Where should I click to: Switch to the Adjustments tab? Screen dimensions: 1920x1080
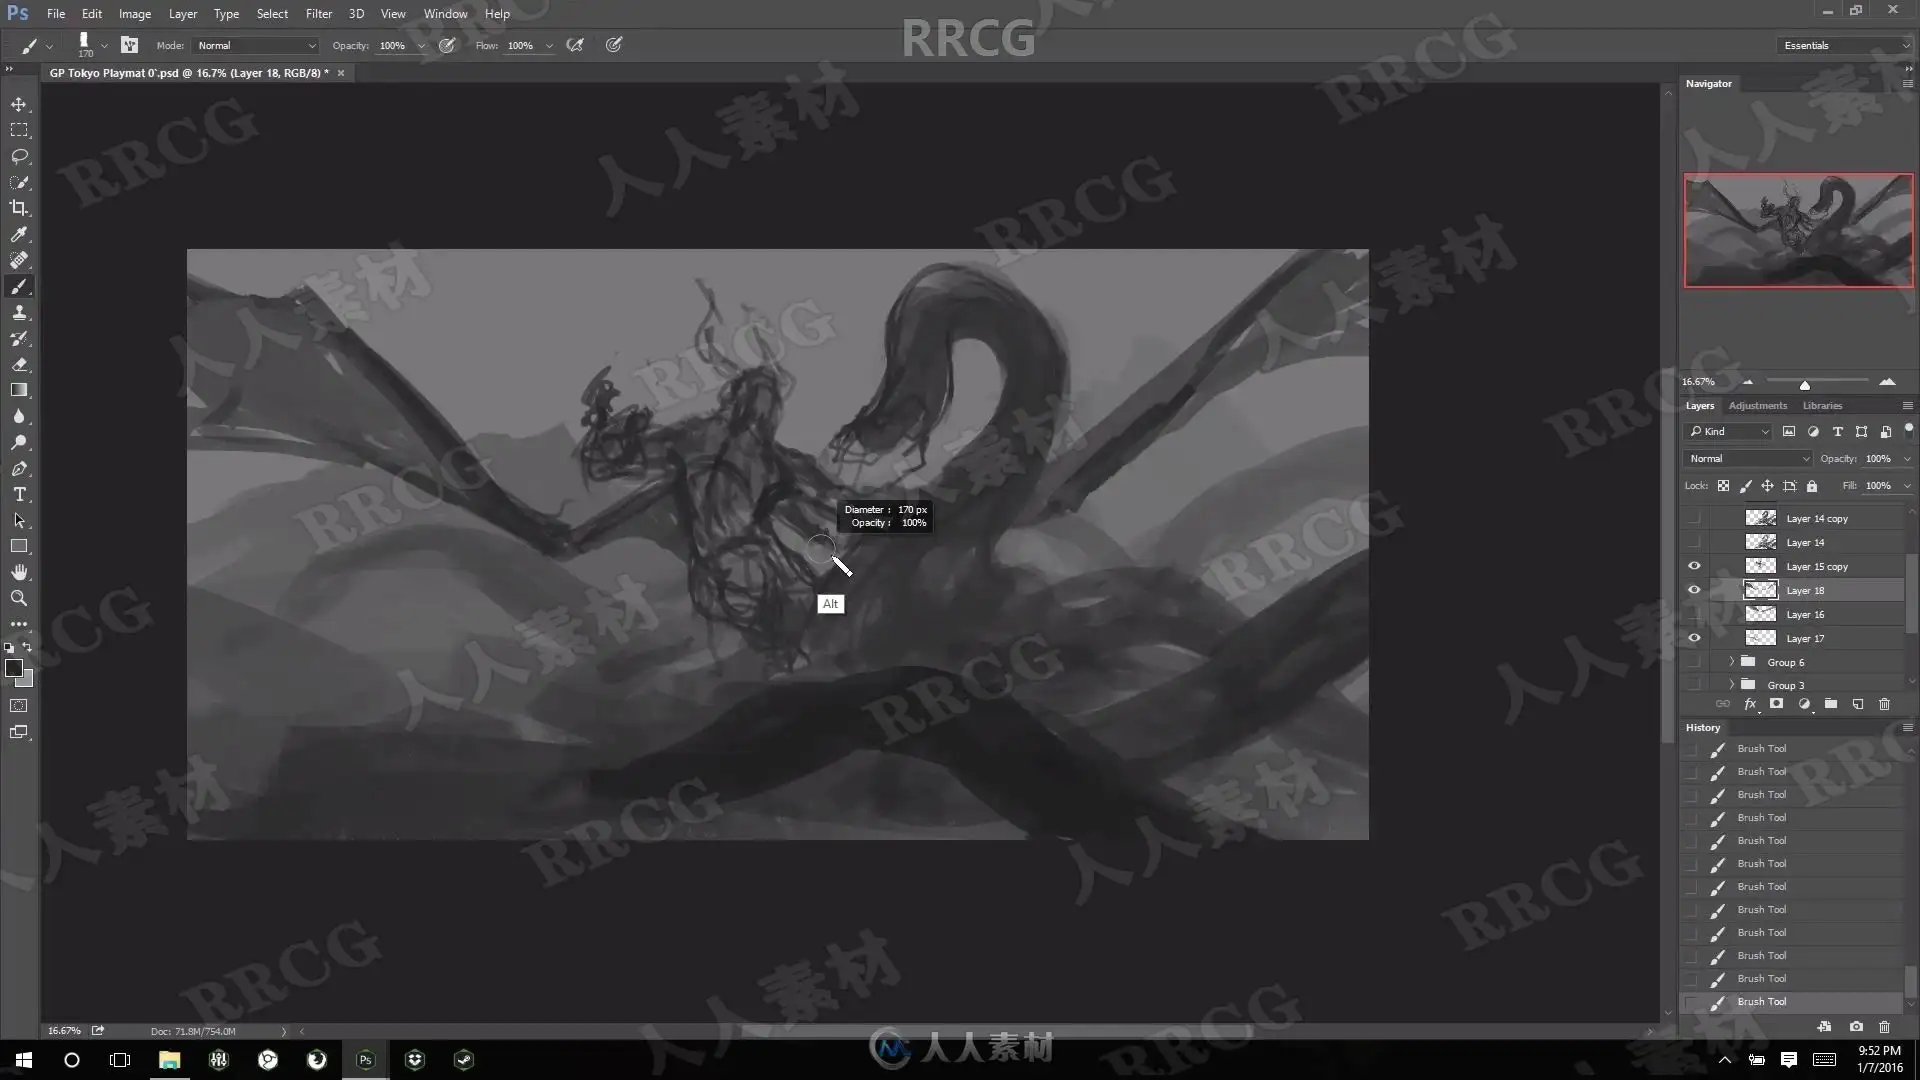1757,406
